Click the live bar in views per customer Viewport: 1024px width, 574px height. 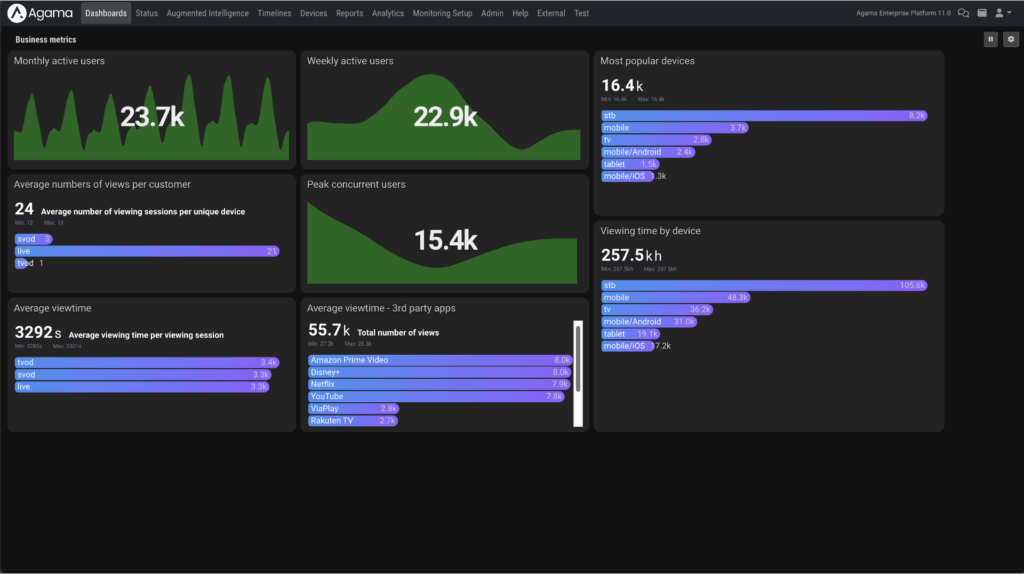click(x=147, y=251)
